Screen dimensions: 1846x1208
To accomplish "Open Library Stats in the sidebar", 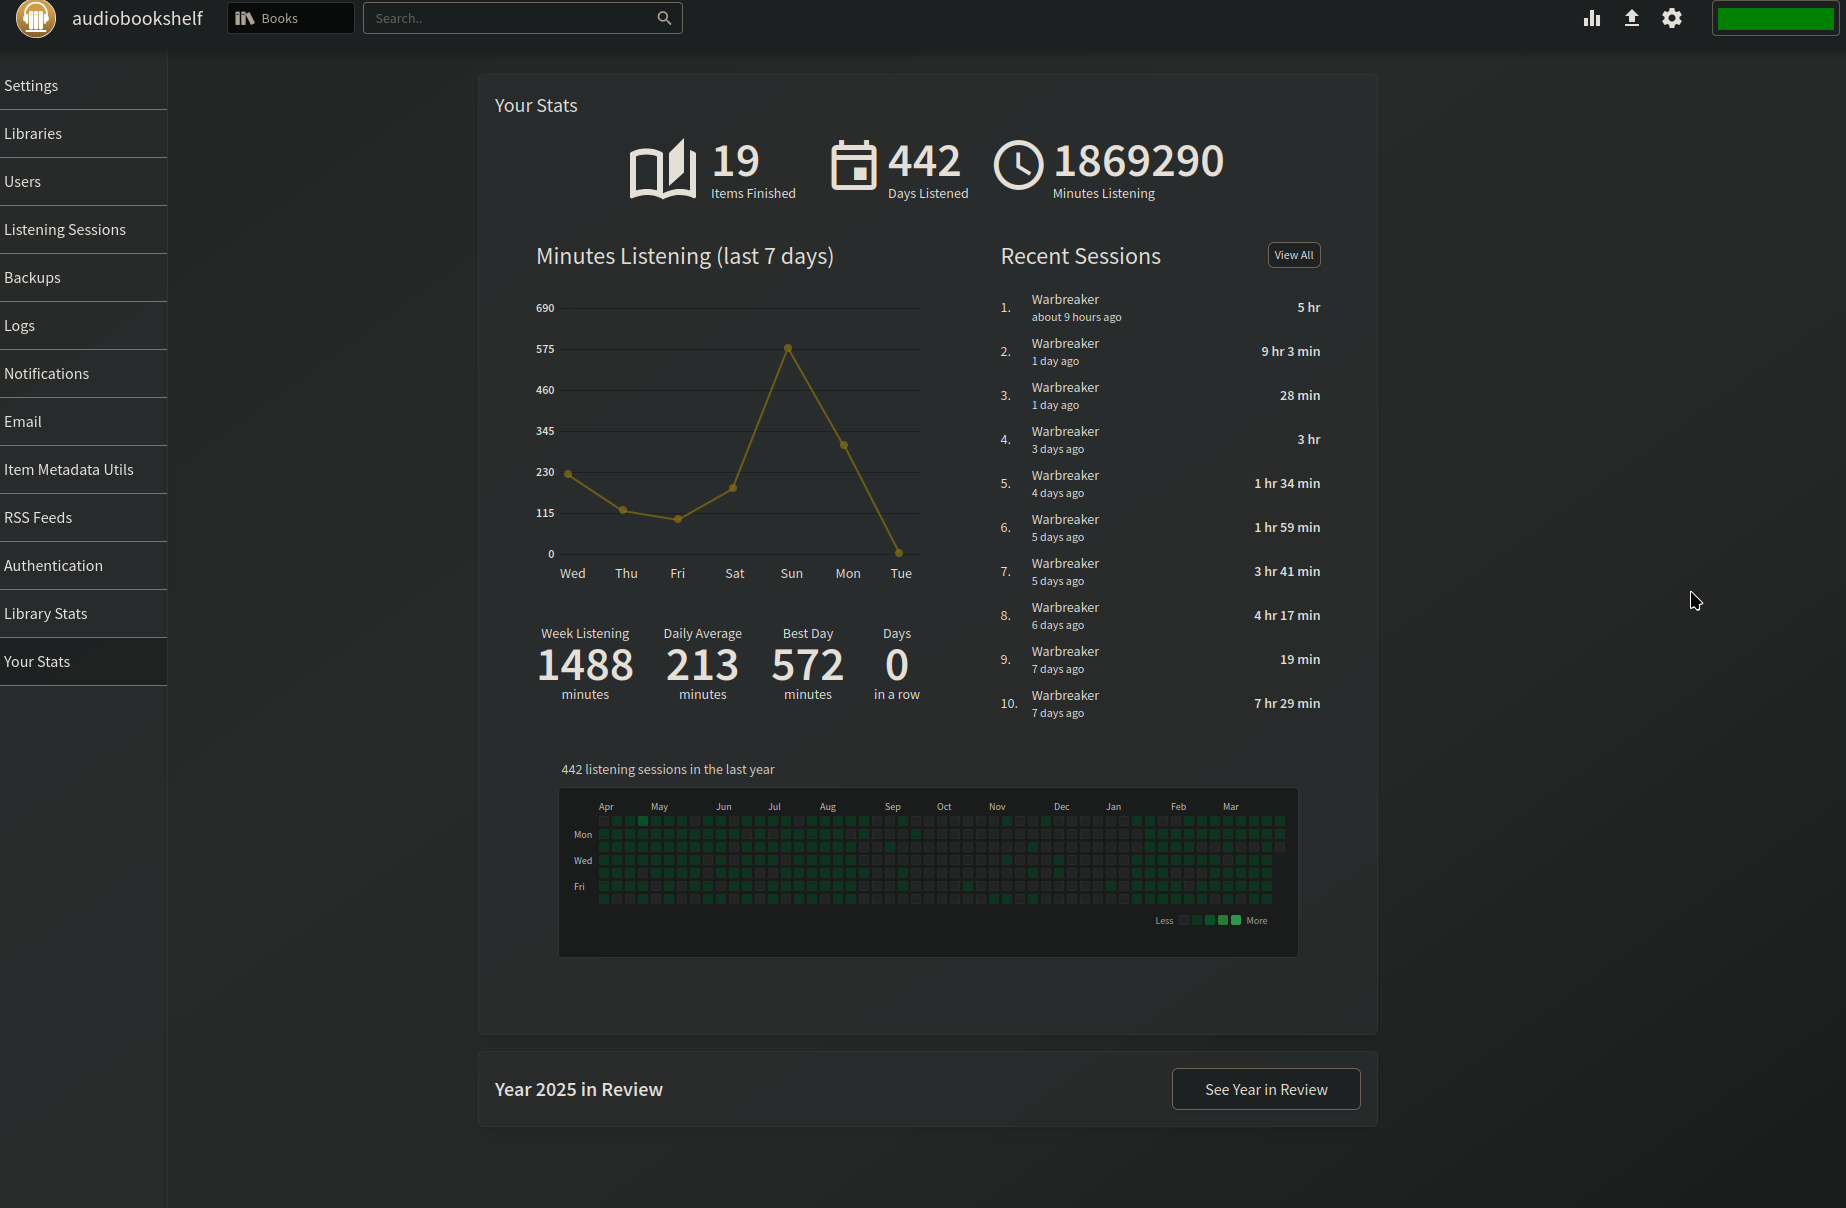I will pos(83,614).
